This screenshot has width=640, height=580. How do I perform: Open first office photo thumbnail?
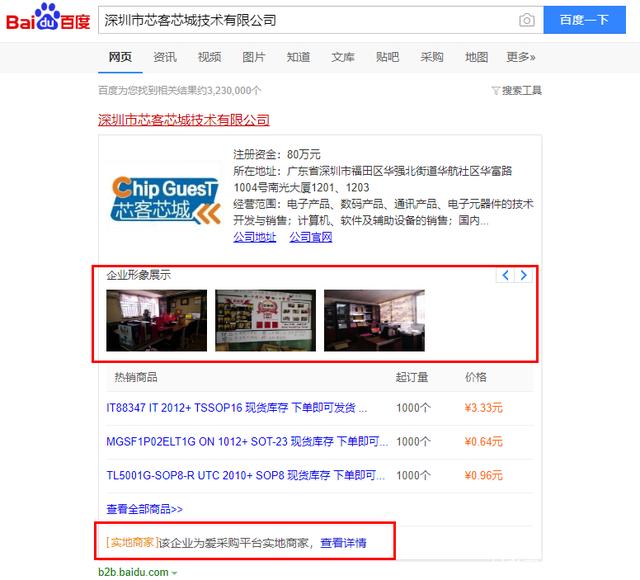[157, 320]
